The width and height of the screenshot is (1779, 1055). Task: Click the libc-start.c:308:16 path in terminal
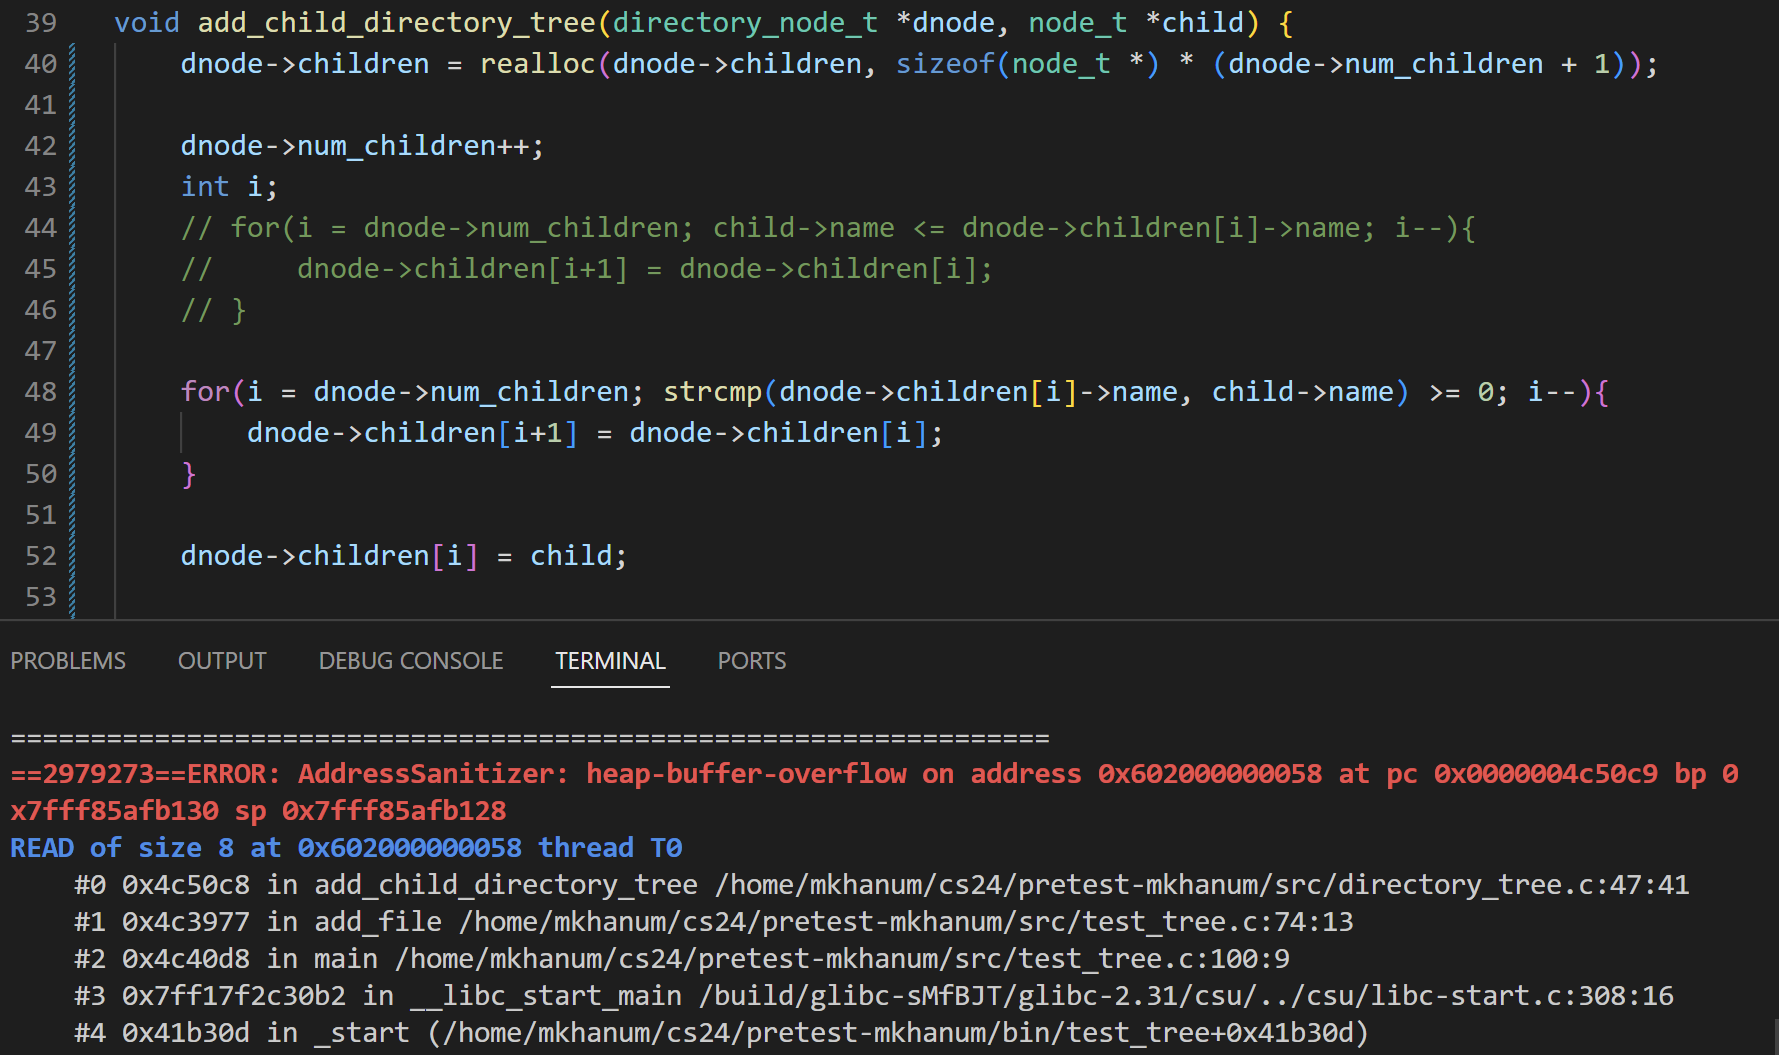[1186, 996]
